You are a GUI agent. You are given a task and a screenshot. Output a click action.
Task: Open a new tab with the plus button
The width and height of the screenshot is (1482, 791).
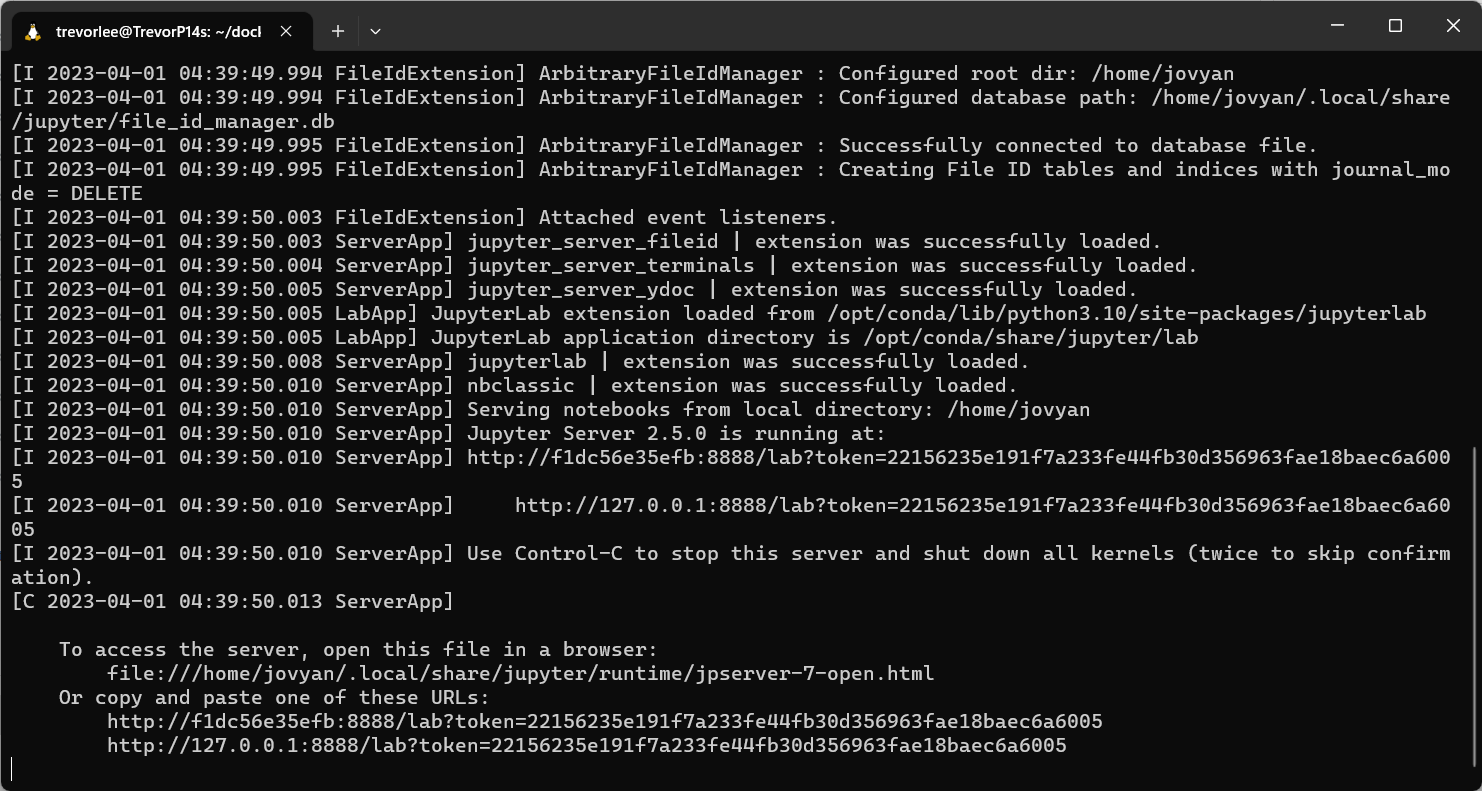[338, 31]
